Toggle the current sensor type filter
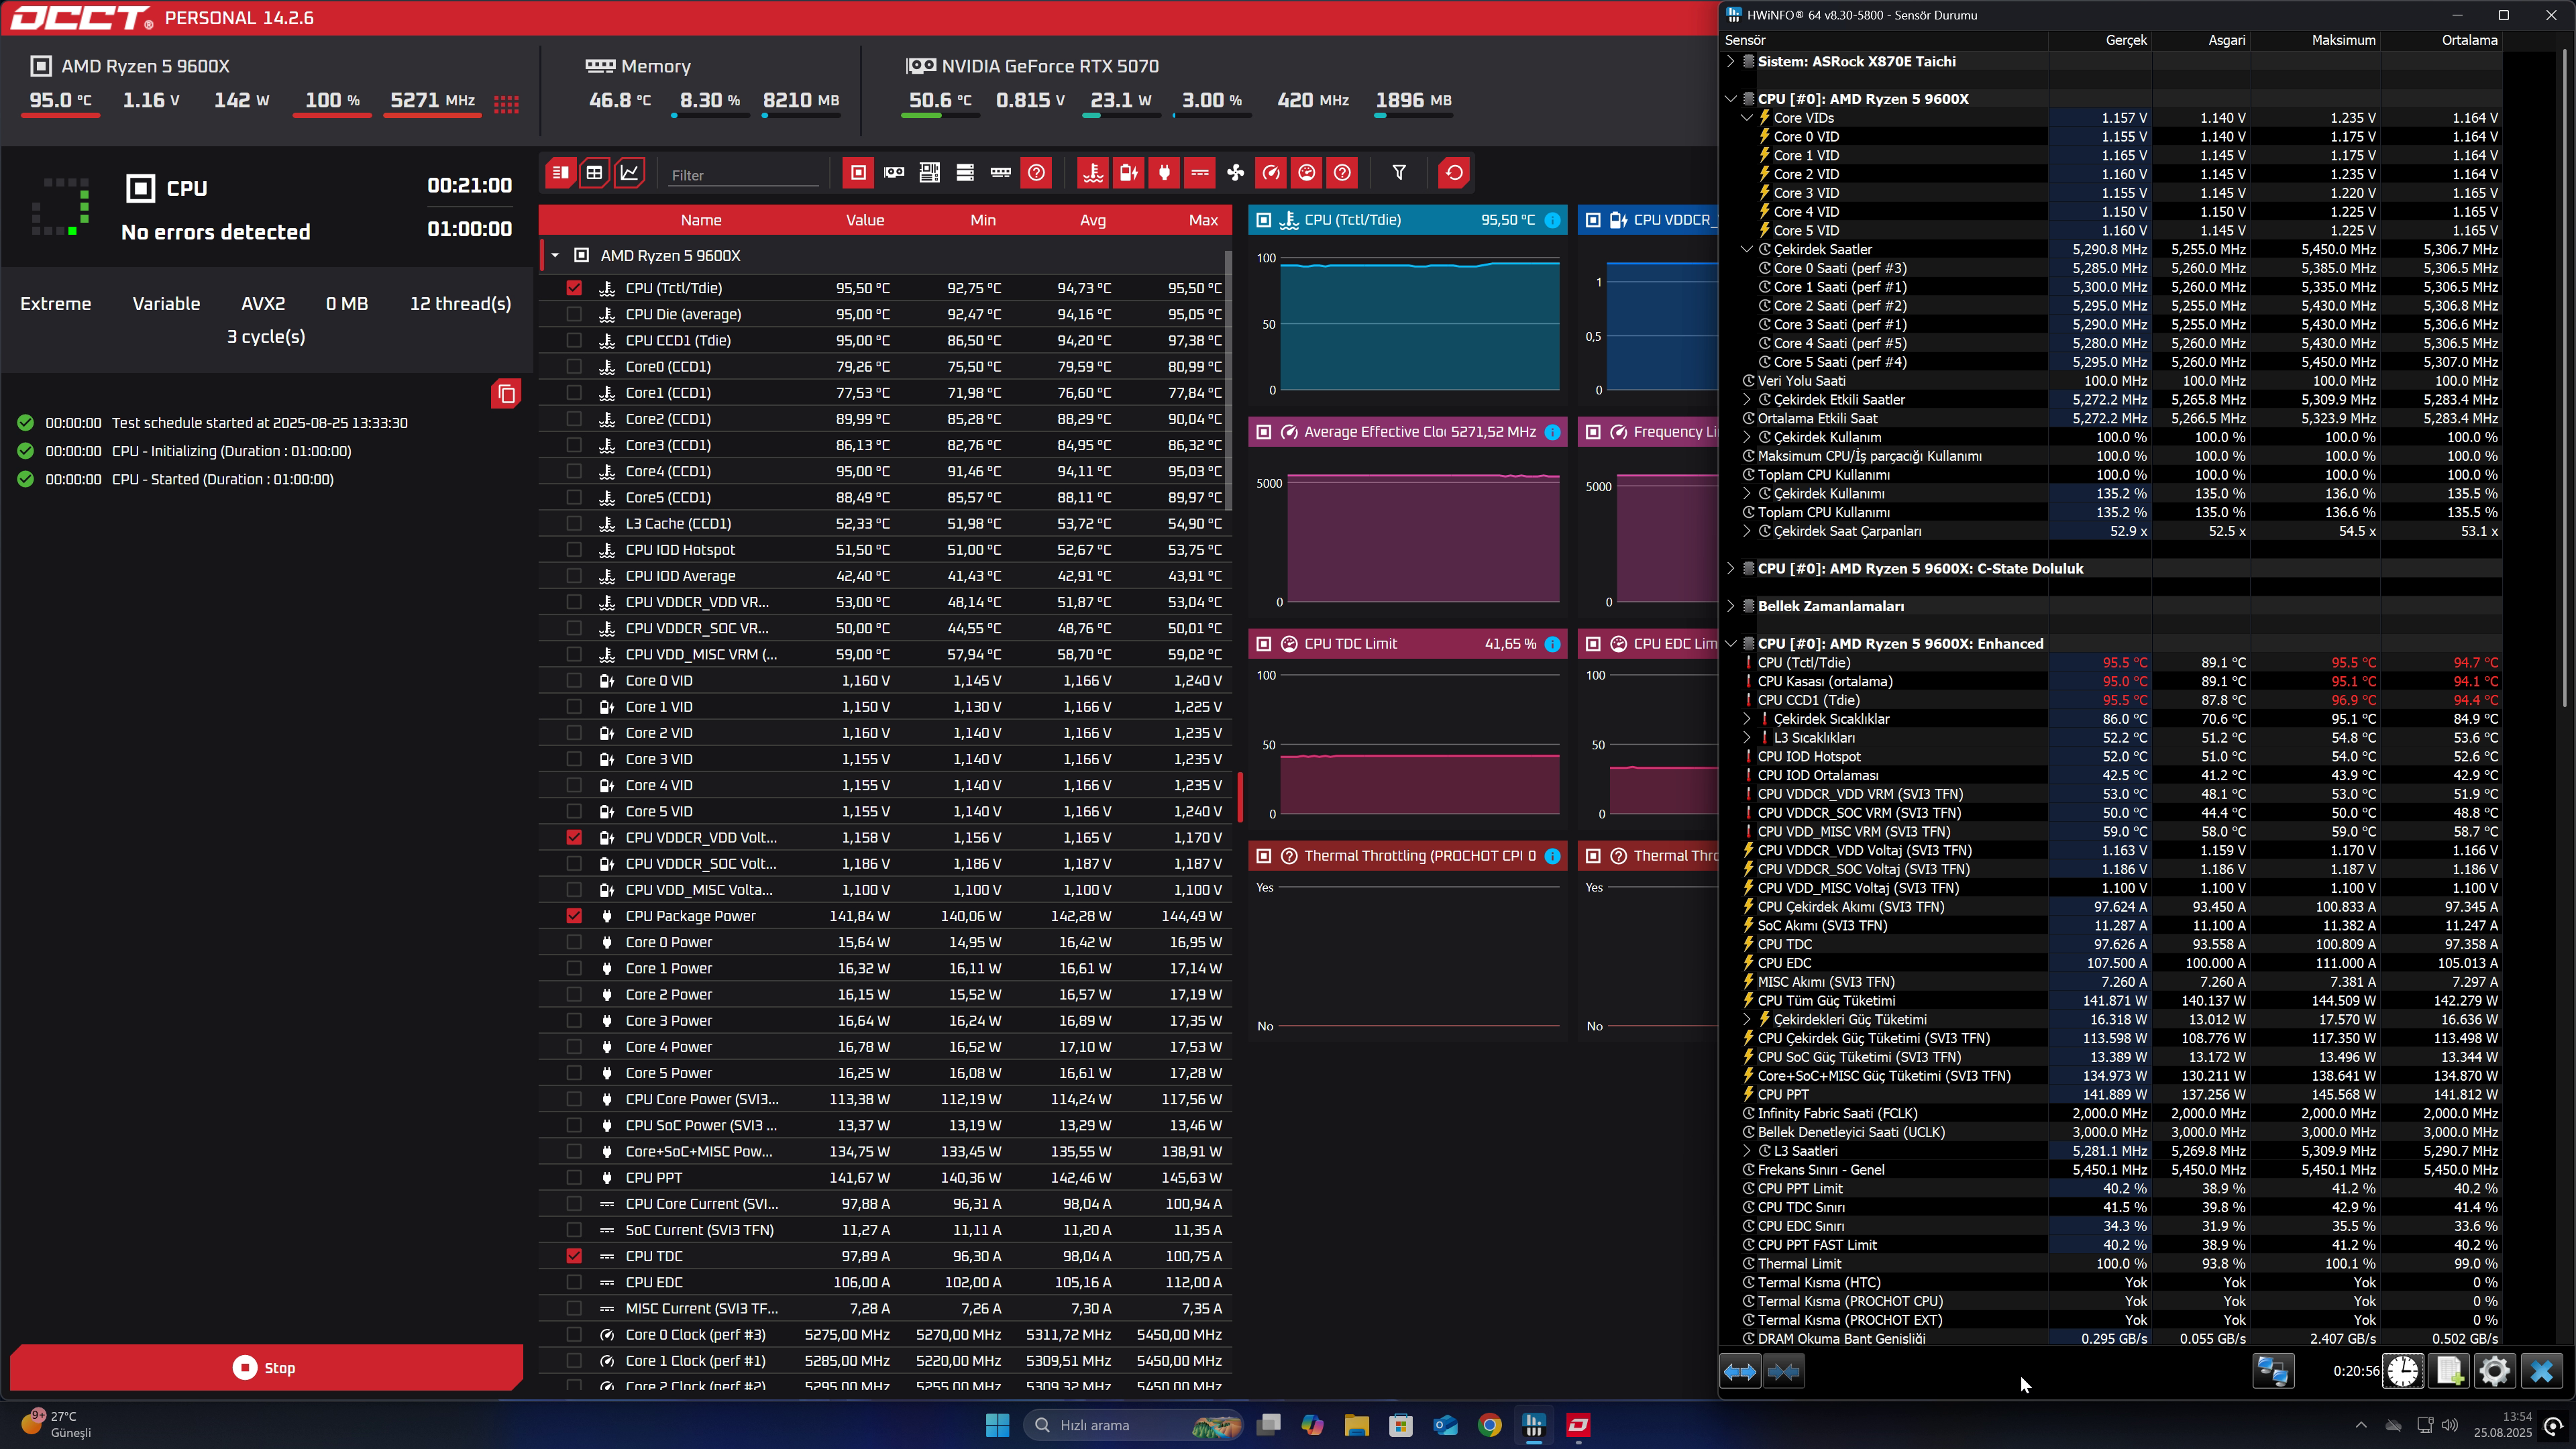2576x1449 pixels. coord(1200,173)
